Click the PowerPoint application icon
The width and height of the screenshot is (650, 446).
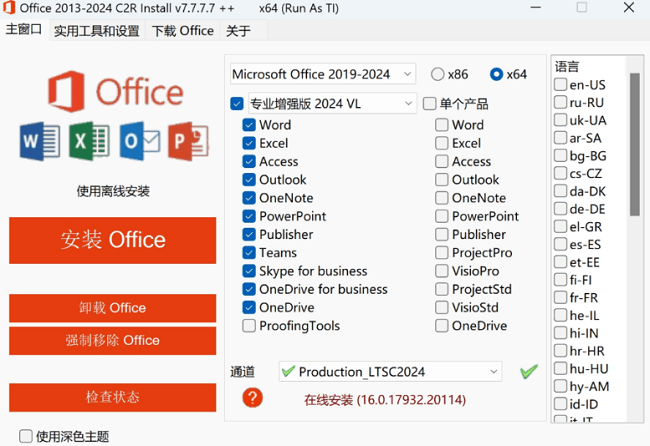coord(189,141)
